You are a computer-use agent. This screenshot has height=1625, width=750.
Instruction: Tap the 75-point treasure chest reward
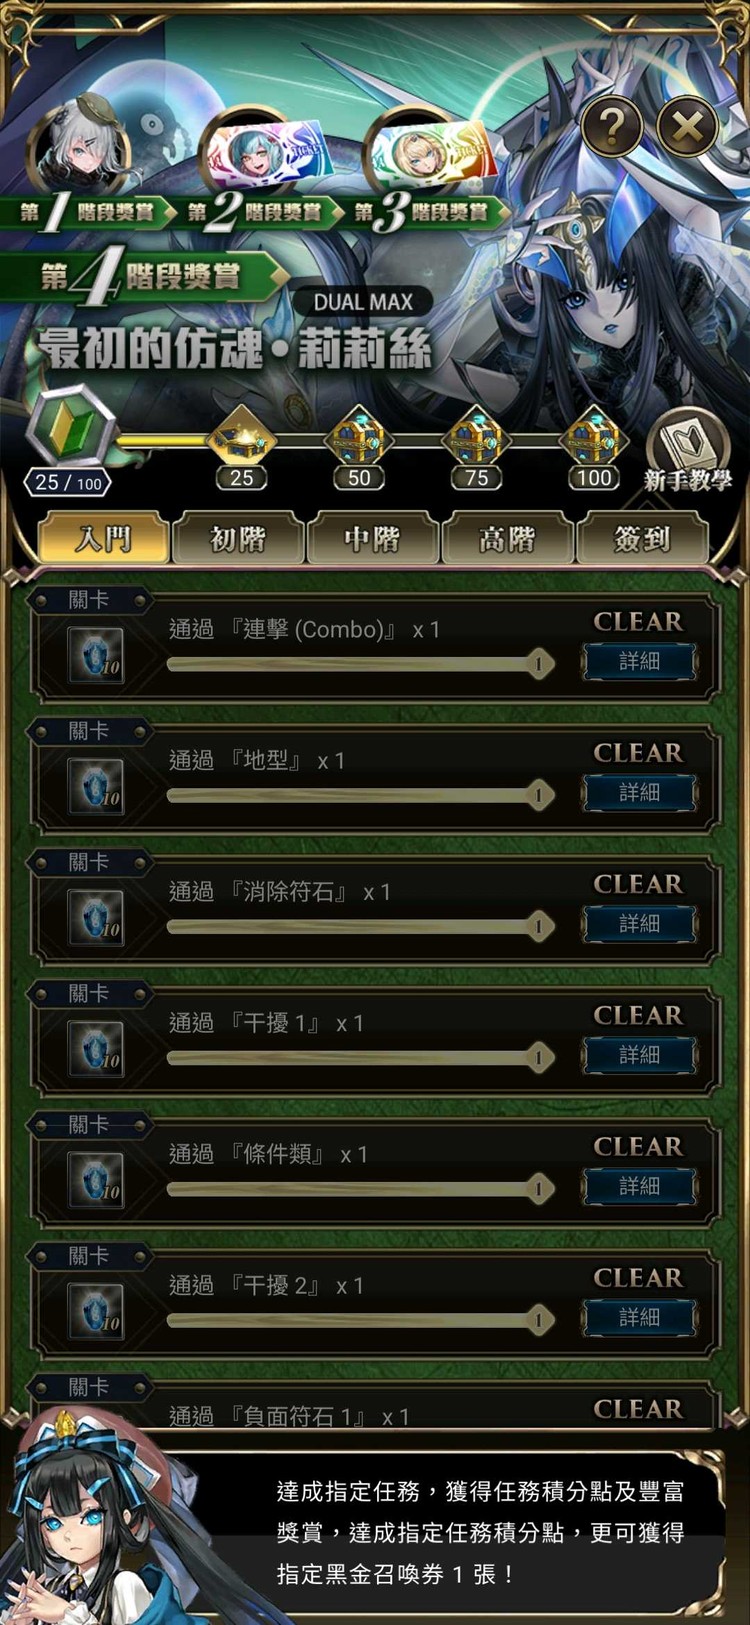pos(476,436)
